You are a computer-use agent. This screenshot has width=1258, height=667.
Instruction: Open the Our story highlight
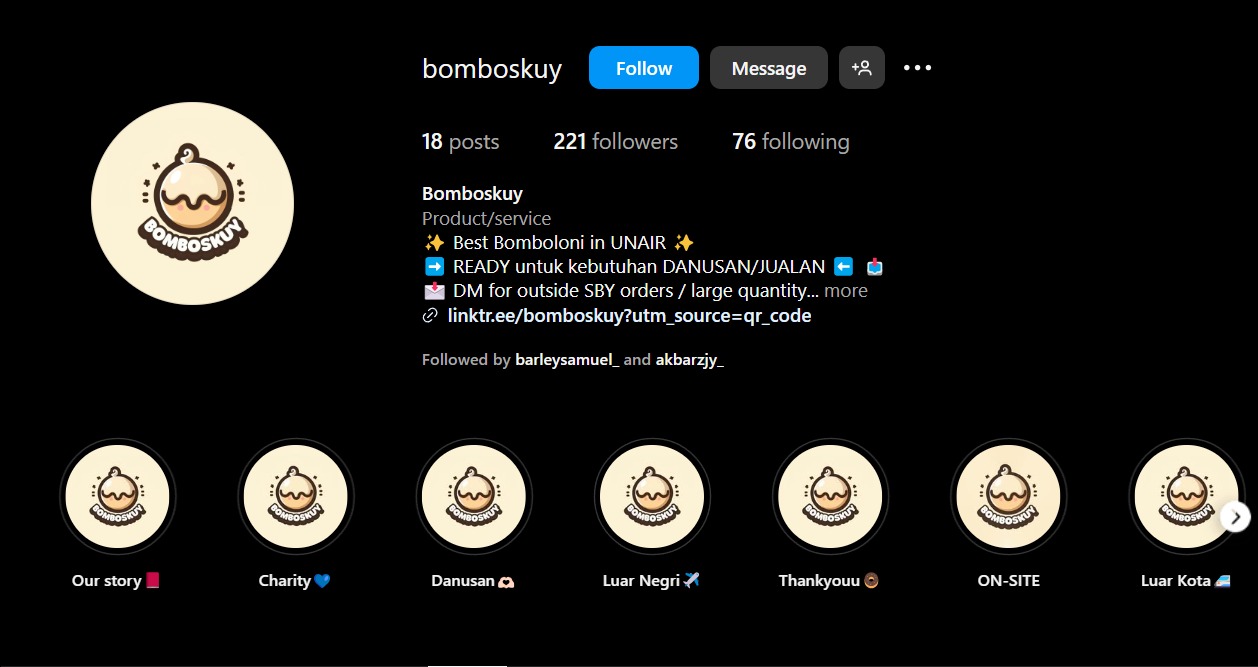tap(118, 497)
